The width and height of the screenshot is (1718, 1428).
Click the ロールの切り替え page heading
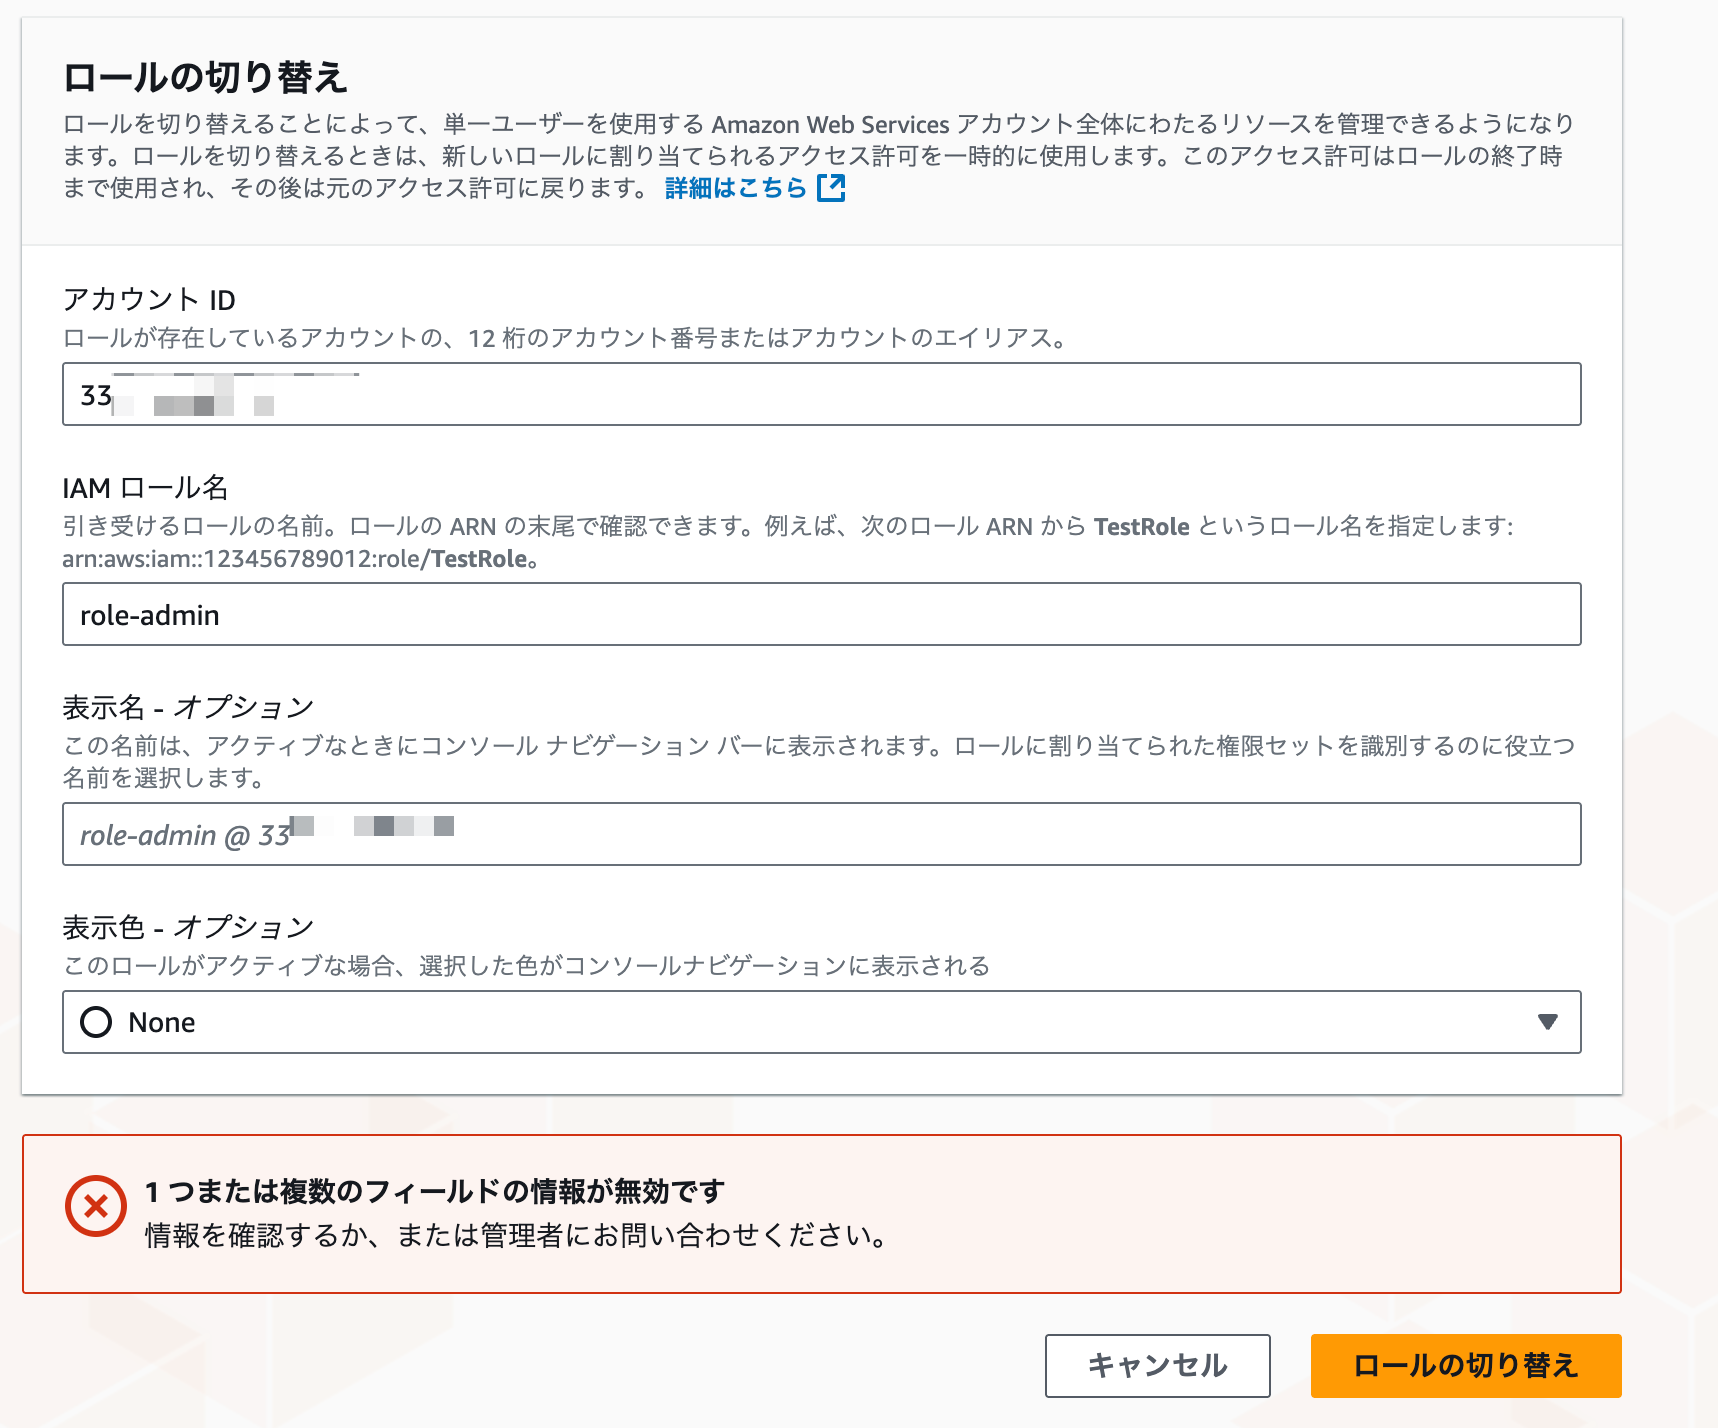point(205,77)
